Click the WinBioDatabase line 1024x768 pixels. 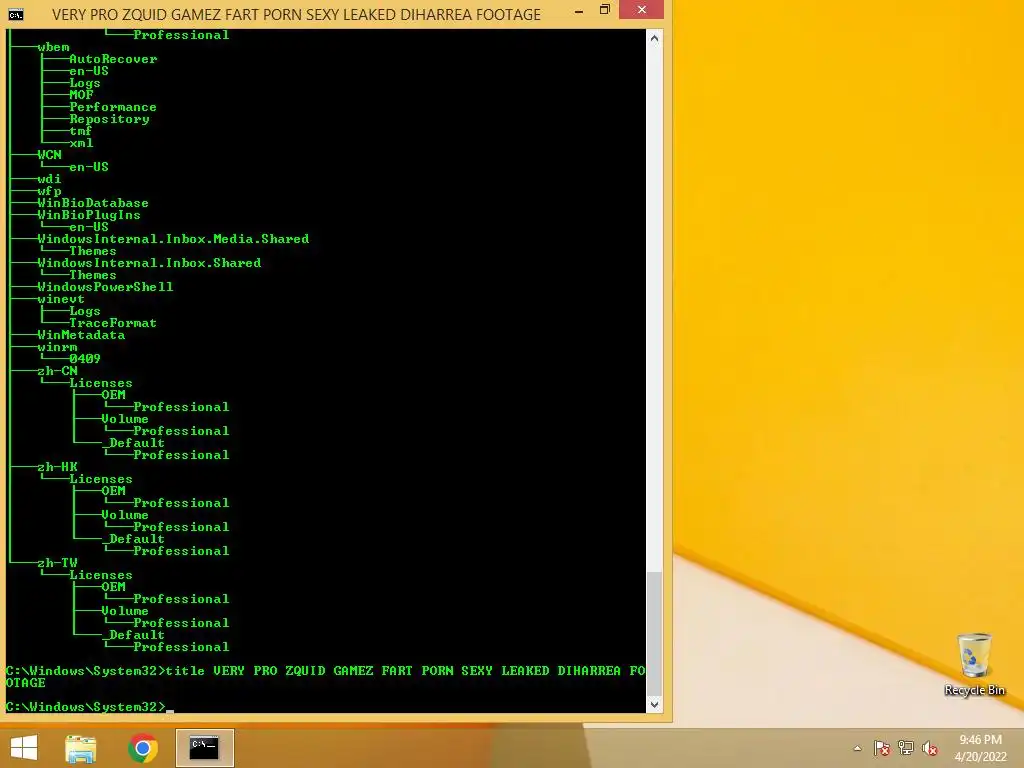93,203
